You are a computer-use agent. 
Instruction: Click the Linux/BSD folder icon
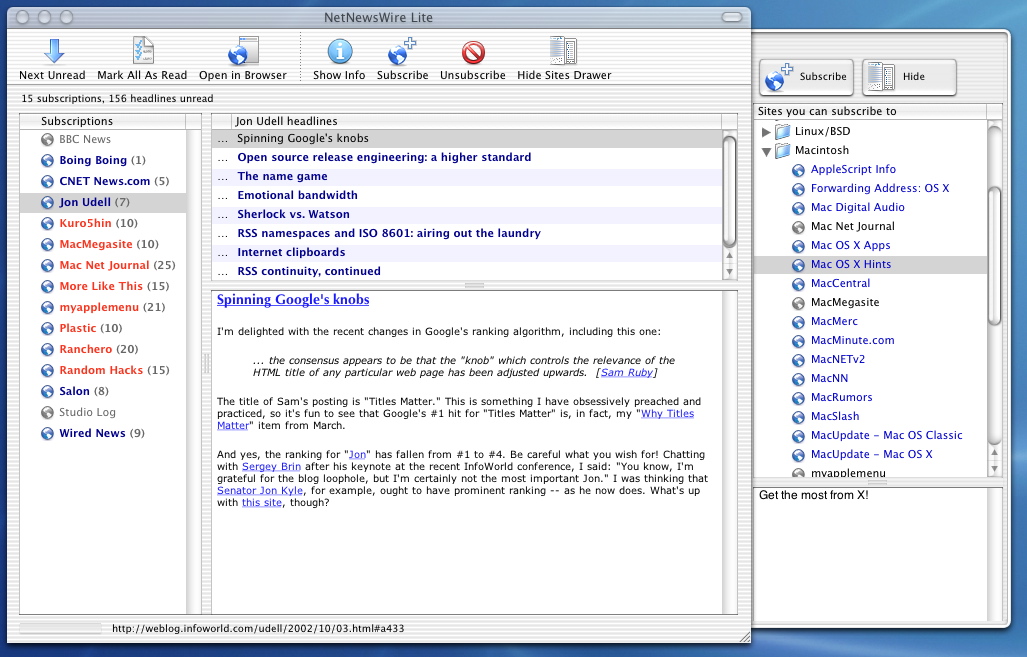click(x=783, y=132)
